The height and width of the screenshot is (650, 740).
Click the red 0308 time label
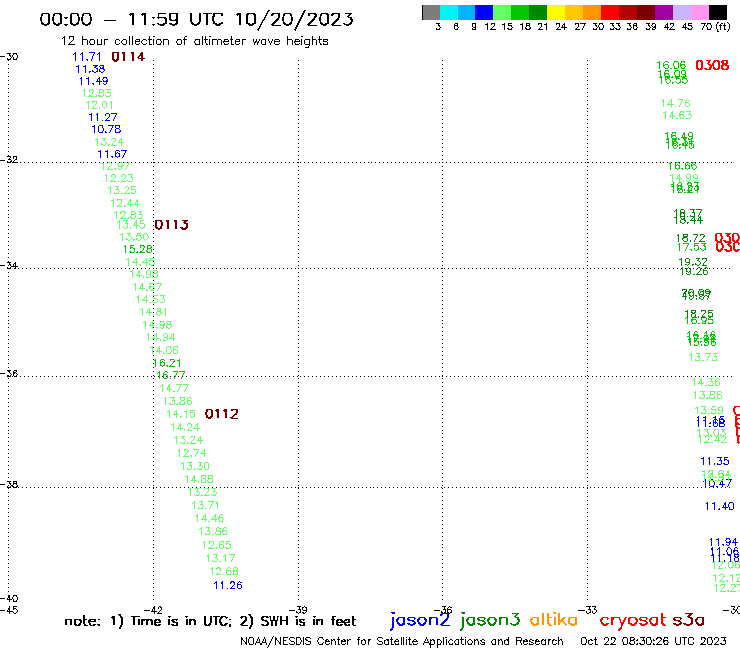click(x=712, y=65)
